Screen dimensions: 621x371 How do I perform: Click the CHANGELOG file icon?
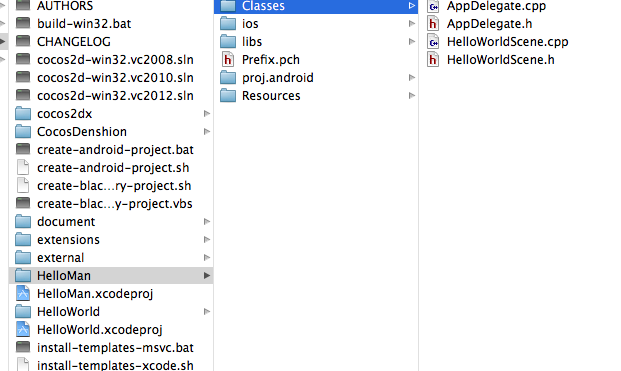[x=23, y=41]
